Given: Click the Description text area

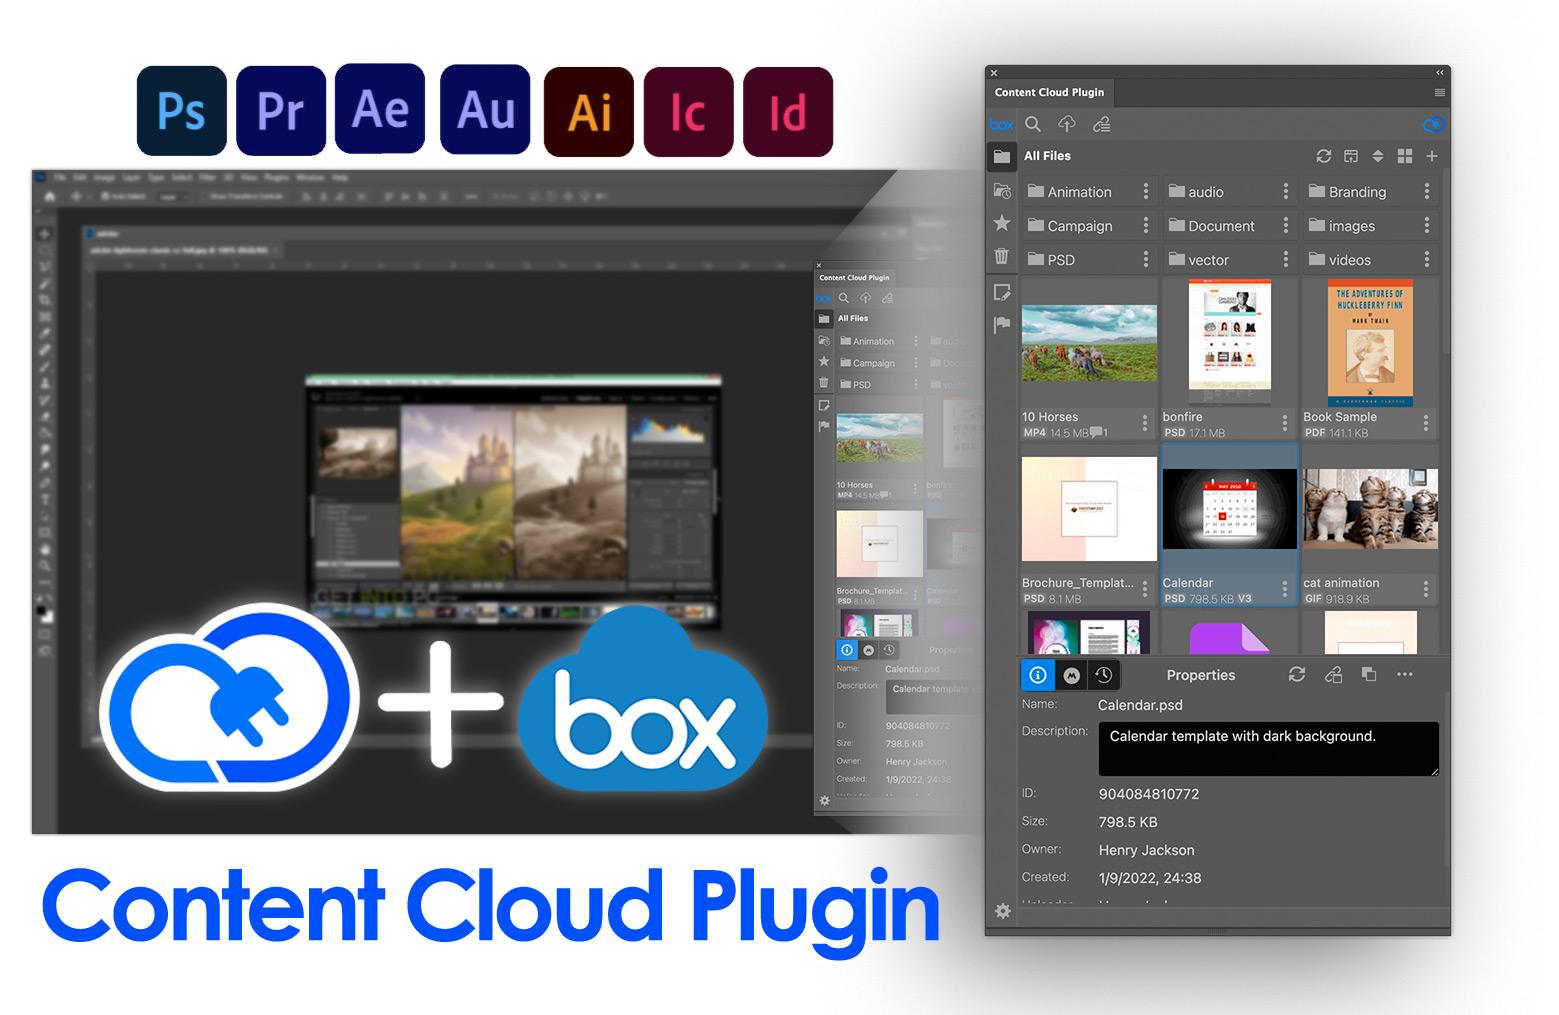Looking at the screenshot, I should [1268, 749].
